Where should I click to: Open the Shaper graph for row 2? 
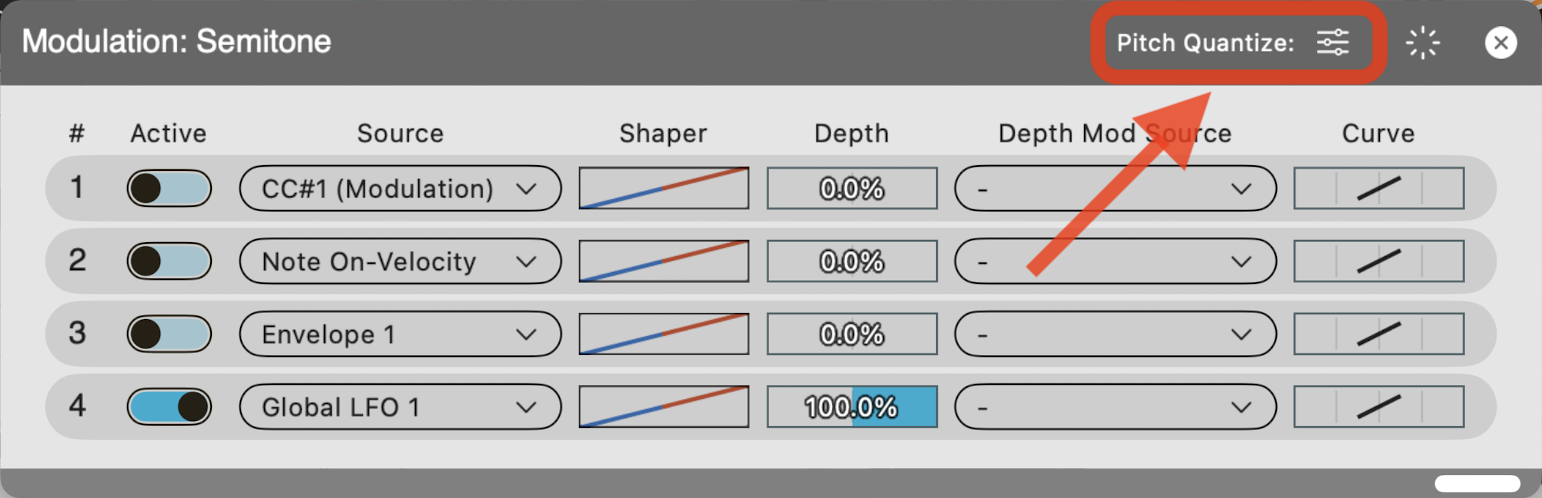click(664, 261)
